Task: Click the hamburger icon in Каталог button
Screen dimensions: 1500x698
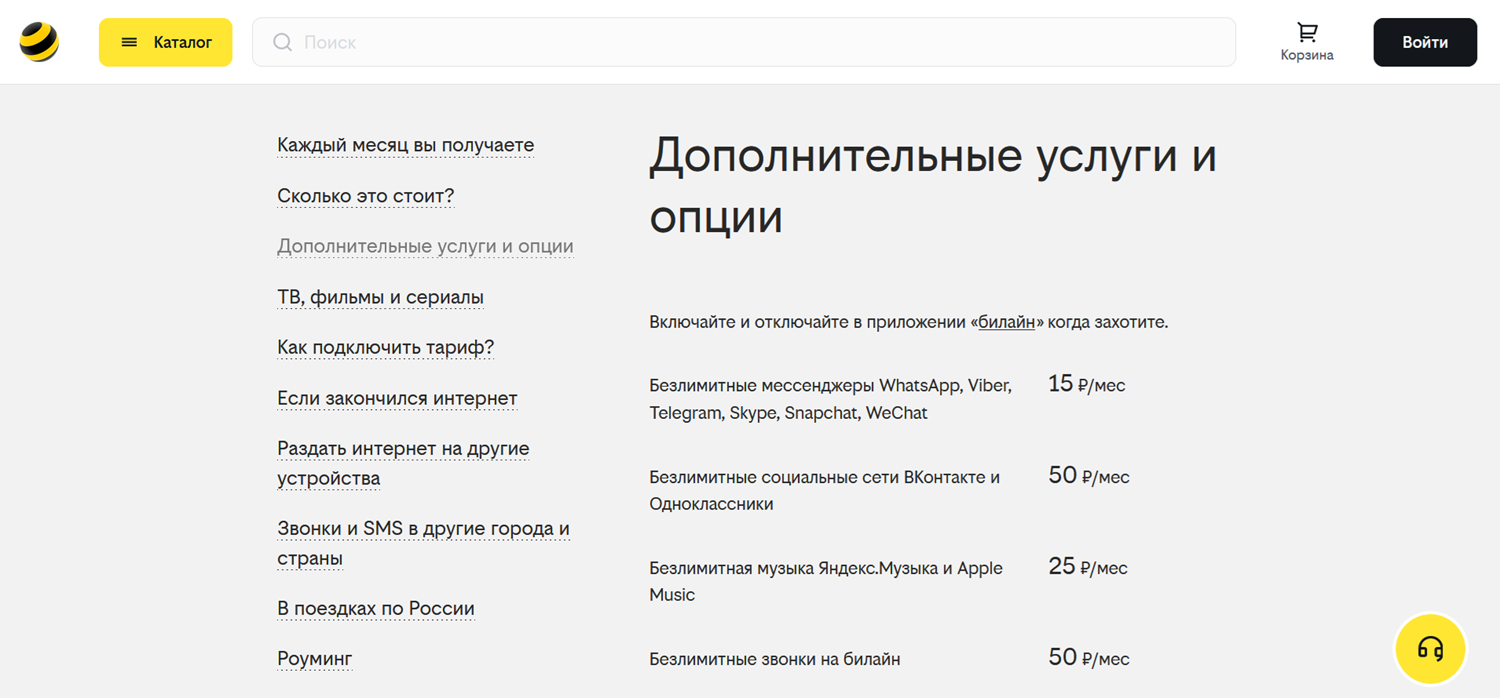Action: coord(129,42)
